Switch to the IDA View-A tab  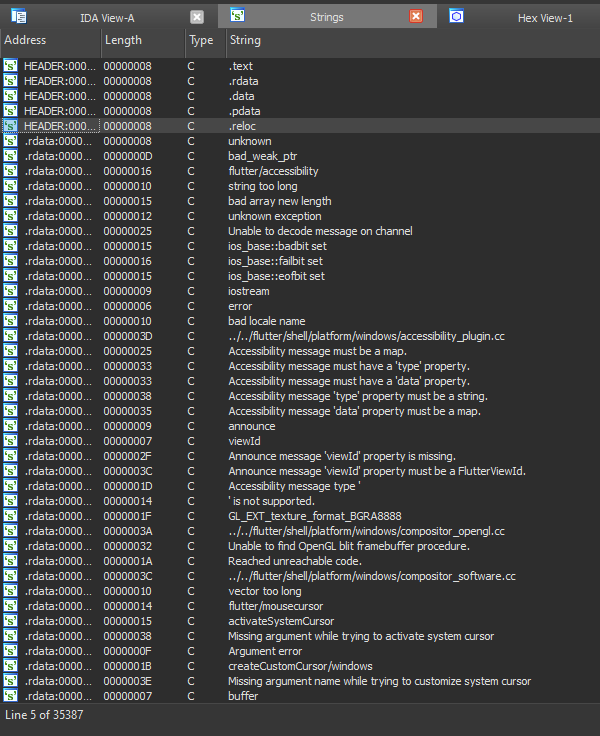107,18
